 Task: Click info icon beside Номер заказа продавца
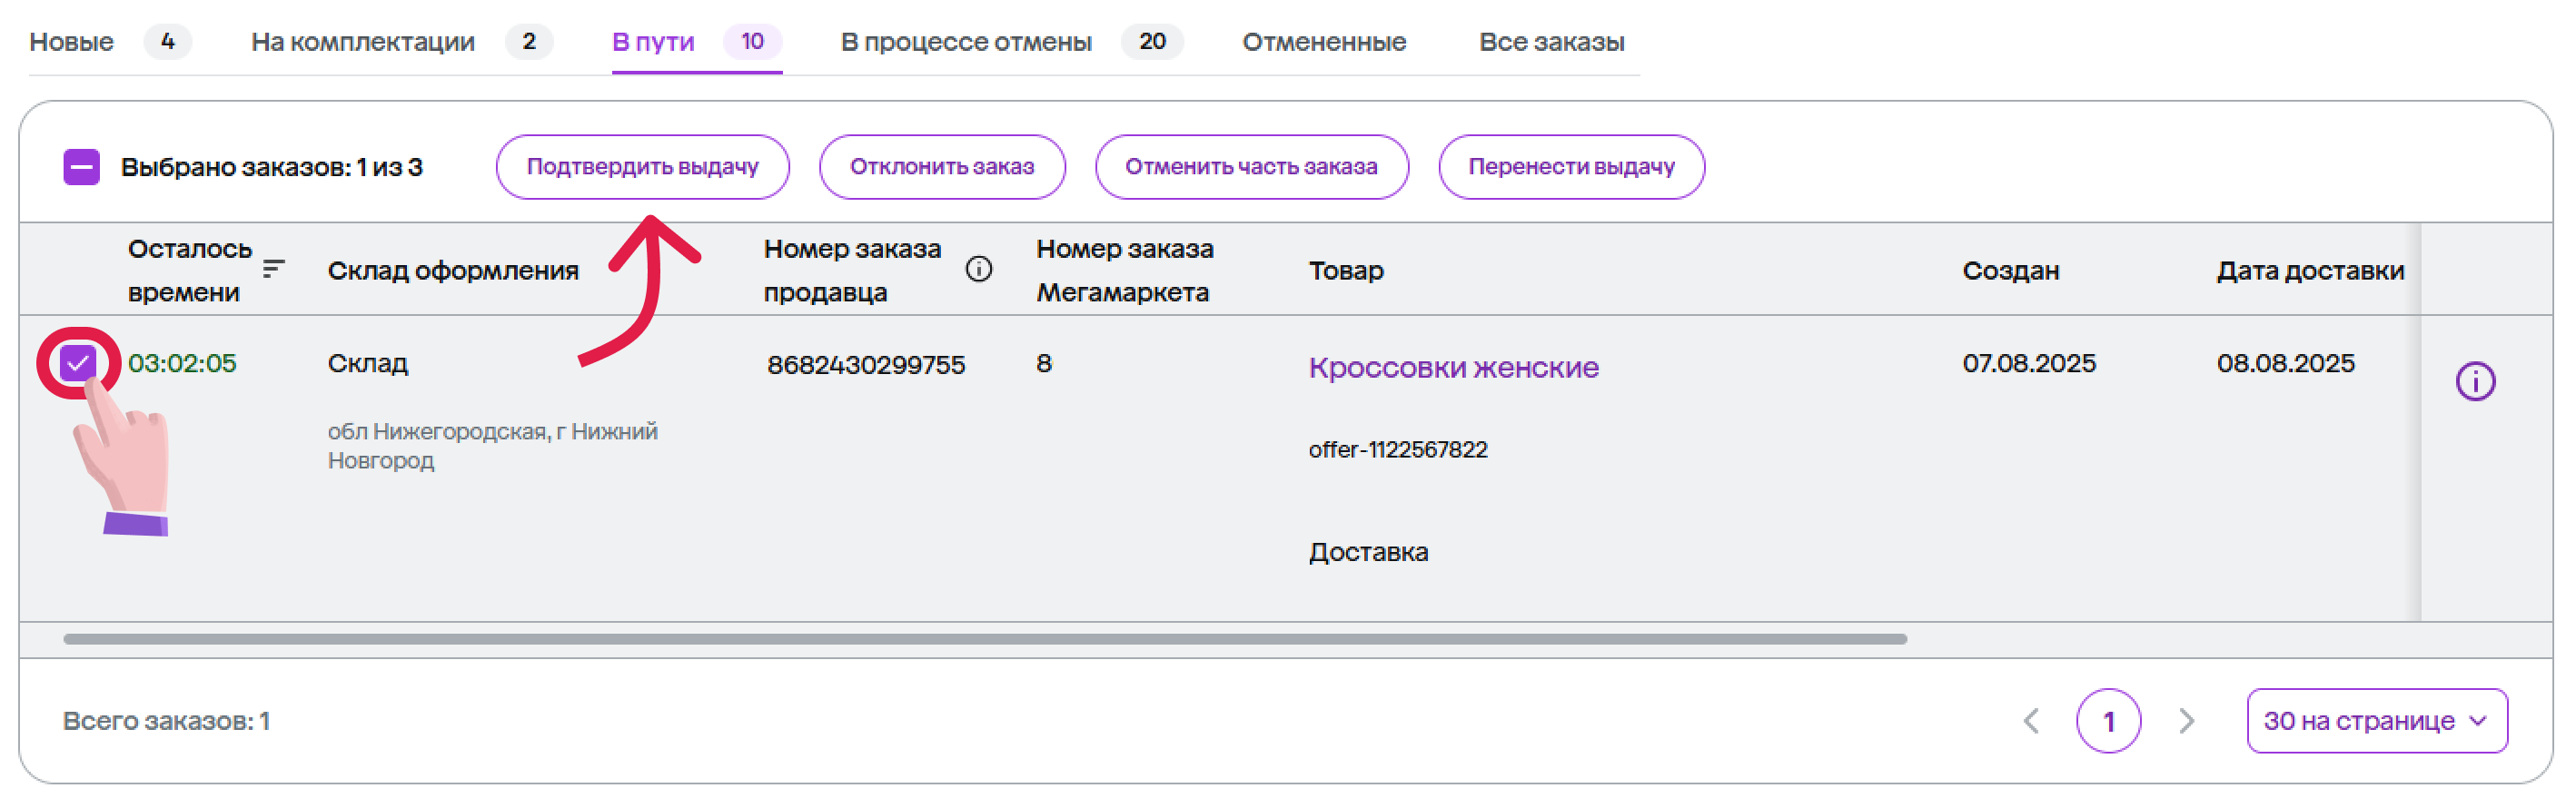(x=978, y=269)
